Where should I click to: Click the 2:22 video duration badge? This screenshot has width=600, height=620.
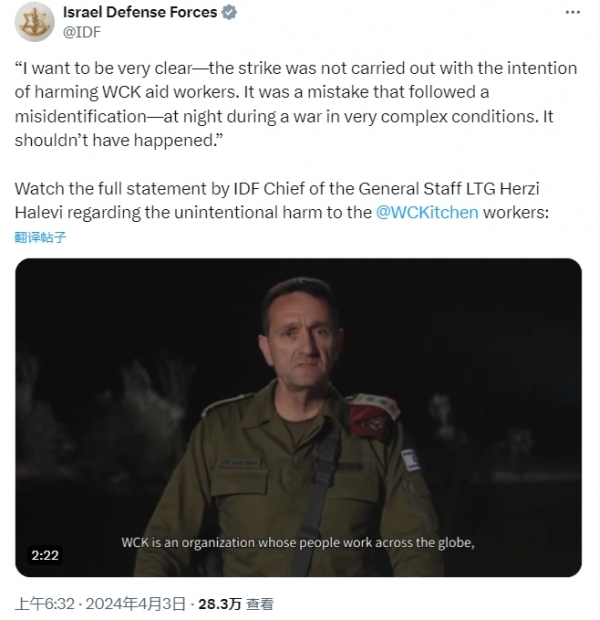(45, 555)
